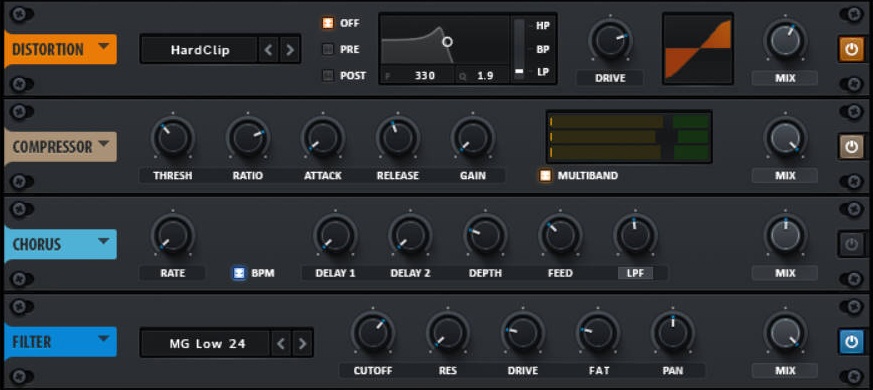Enable the Chorus effect power button
This screenshot has width=873, height=390.
click(x=851, y=244)
